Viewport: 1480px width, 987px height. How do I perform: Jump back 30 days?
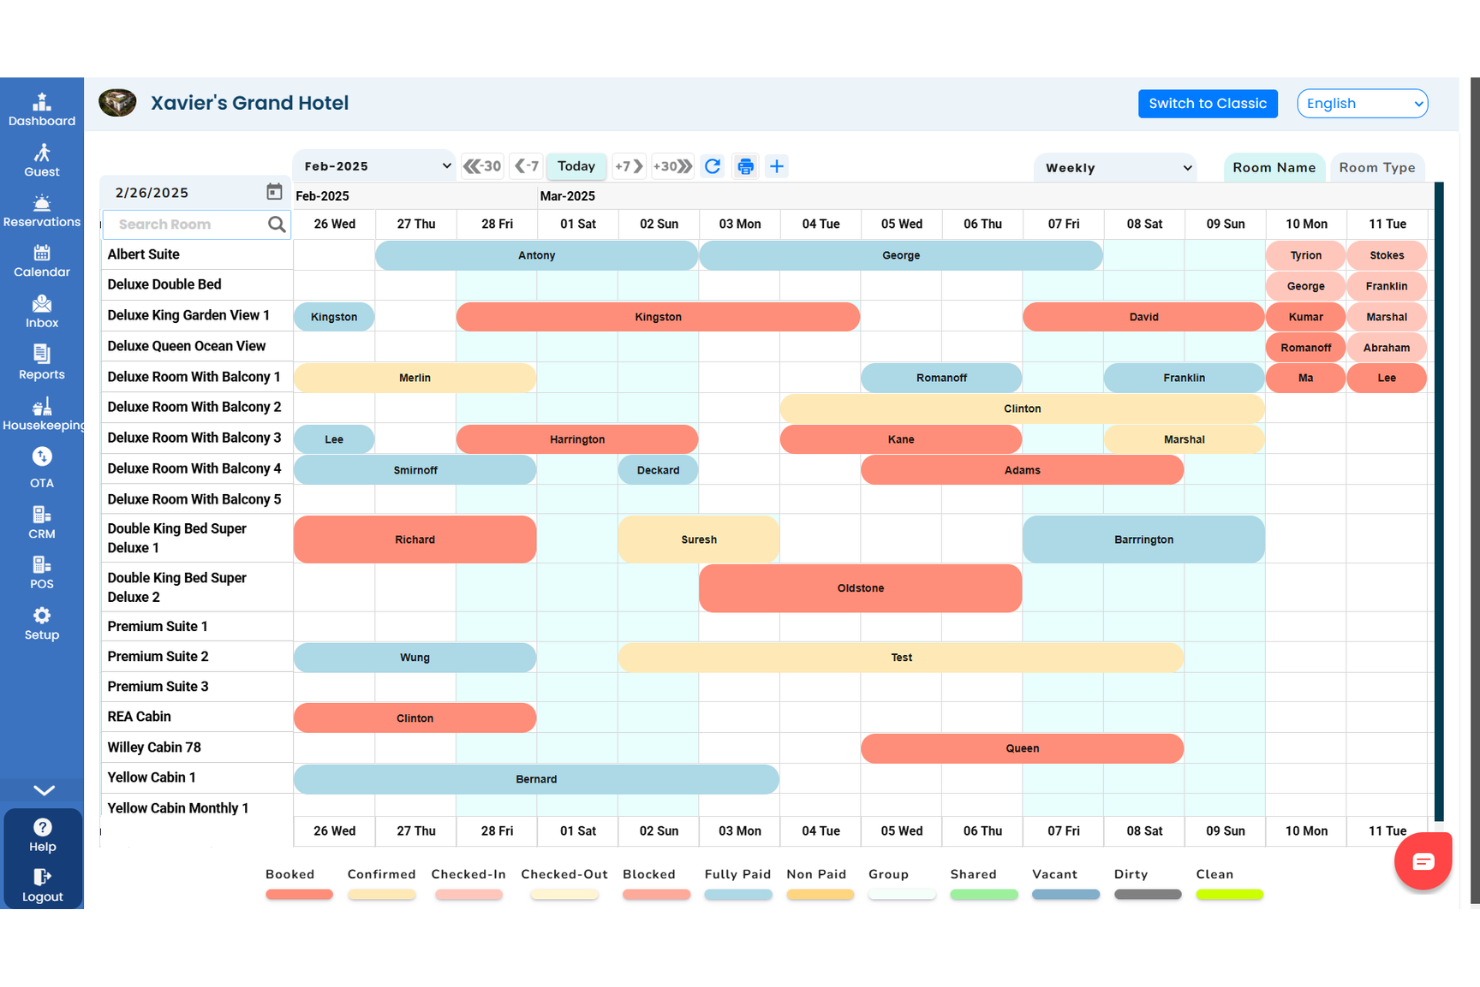pyautogui.click(x=482, y=166)
